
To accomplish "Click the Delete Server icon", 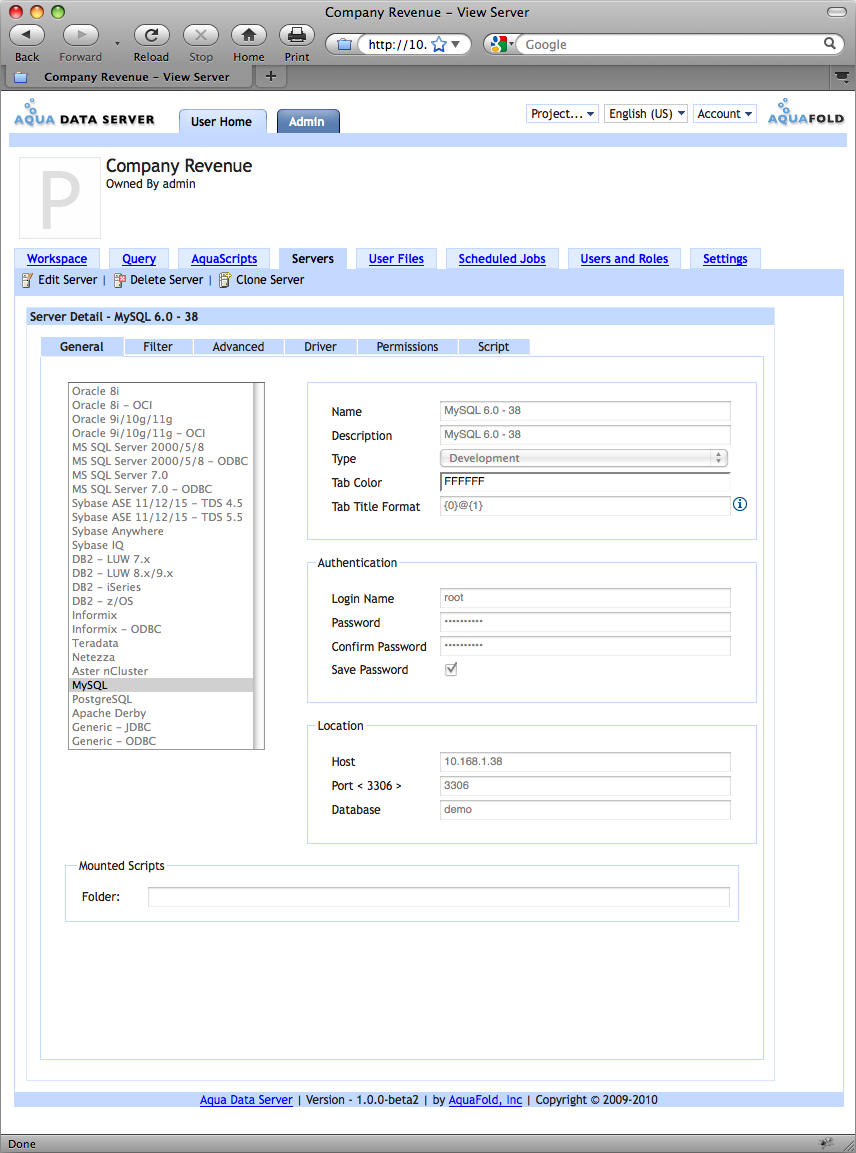I will [x=119, y=280].
